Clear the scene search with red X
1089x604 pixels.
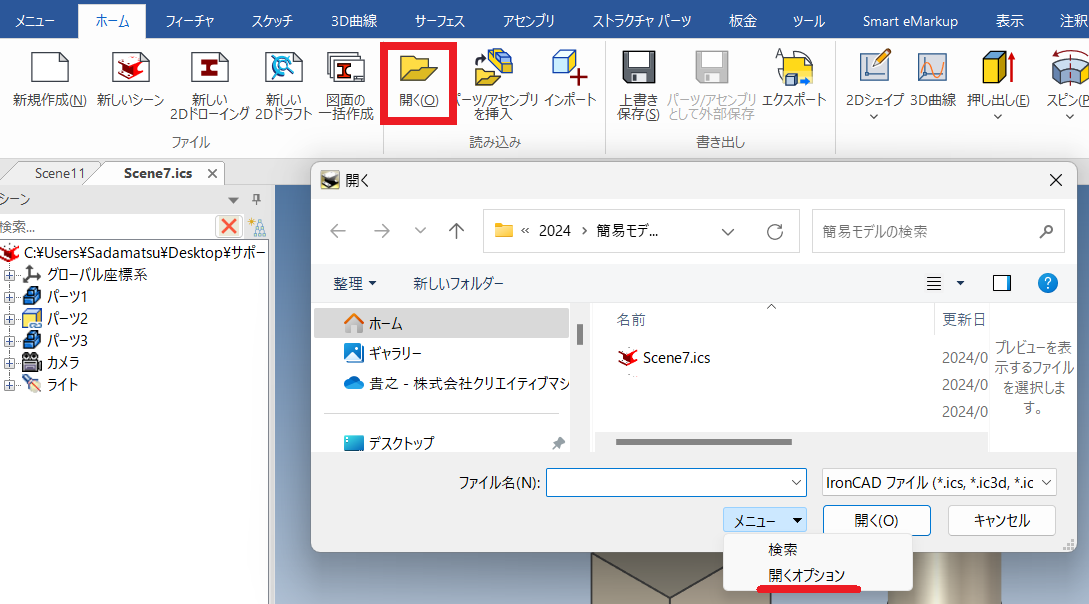tap(228, 226)
